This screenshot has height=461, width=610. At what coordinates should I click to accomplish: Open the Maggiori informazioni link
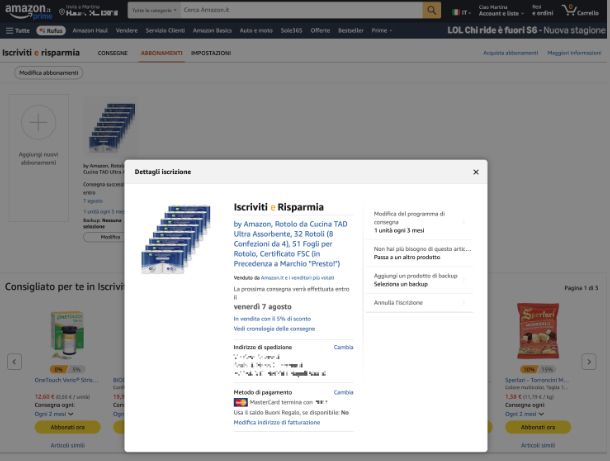574,53
